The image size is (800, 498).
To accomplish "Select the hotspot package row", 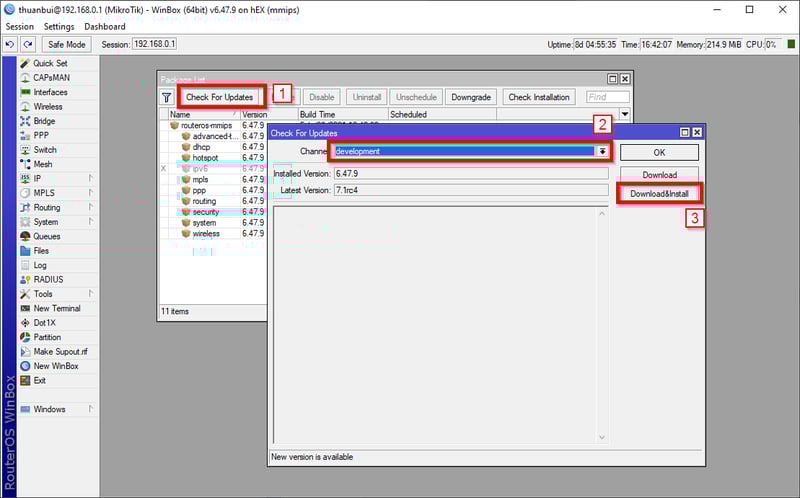I will coord(205,157).
